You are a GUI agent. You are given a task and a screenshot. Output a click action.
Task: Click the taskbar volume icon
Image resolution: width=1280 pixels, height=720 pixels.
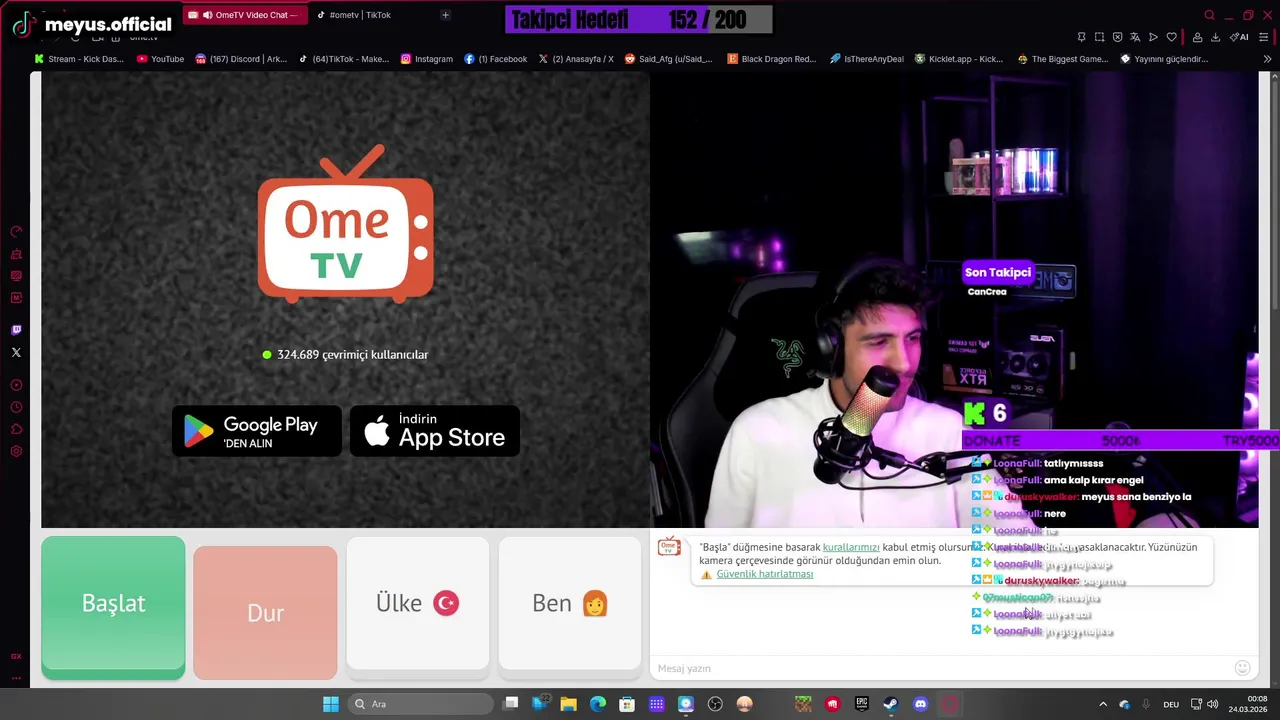(x=1212, y=704)
